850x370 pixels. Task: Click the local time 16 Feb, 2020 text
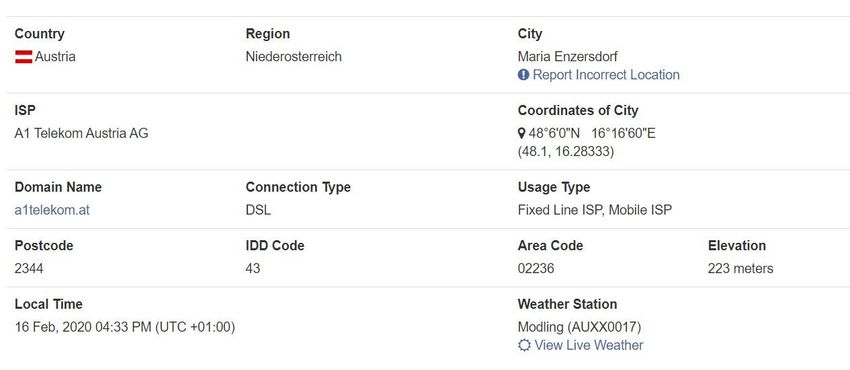pyautogui.click(x=53, y=328)
